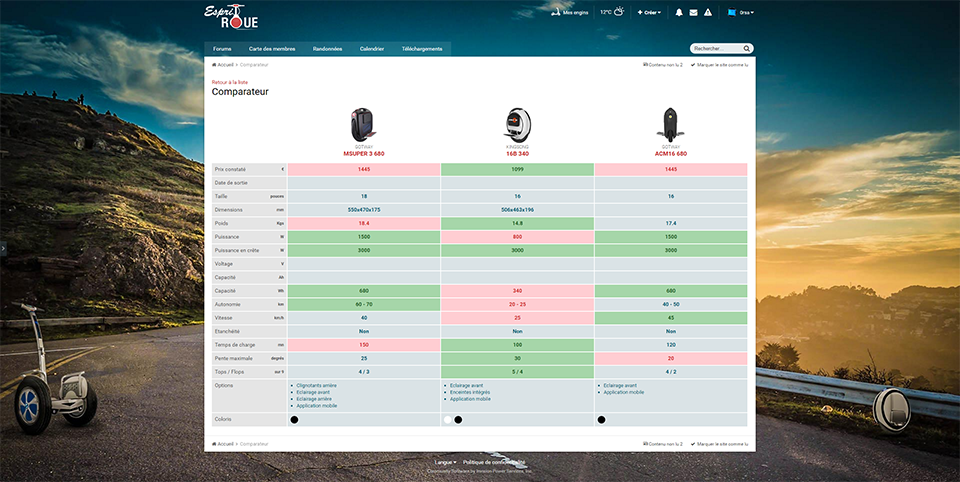Open the Langue dropdown in footer

[445, 462]
